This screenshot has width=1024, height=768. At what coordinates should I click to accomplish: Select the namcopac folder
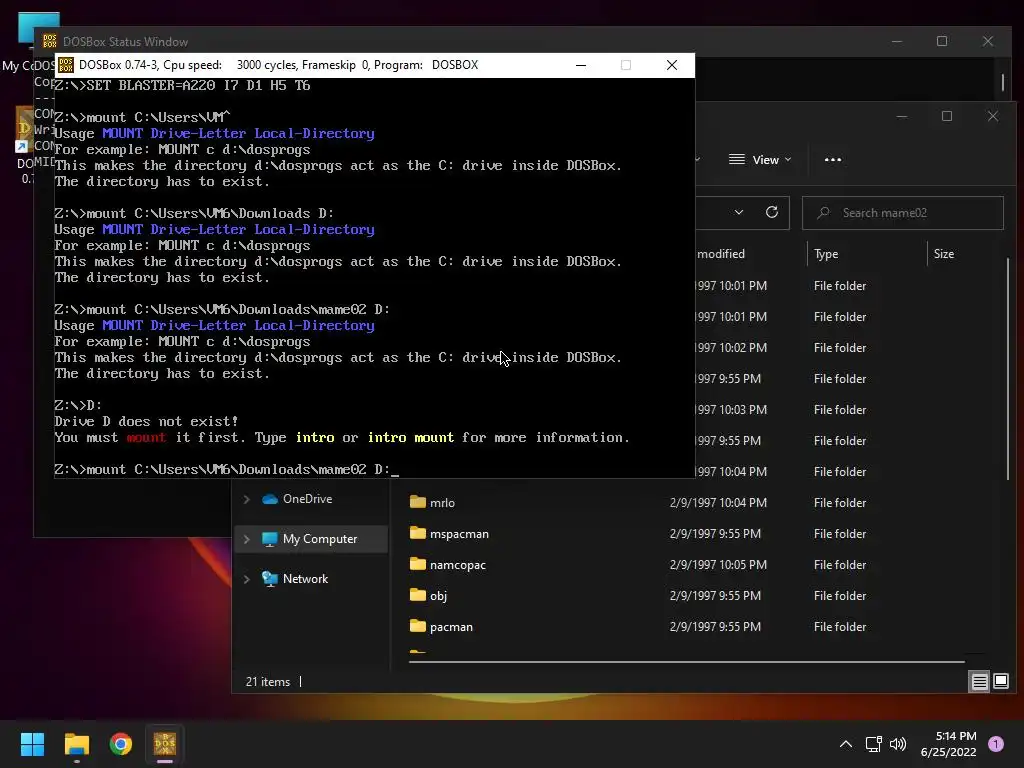click(457, 565)
